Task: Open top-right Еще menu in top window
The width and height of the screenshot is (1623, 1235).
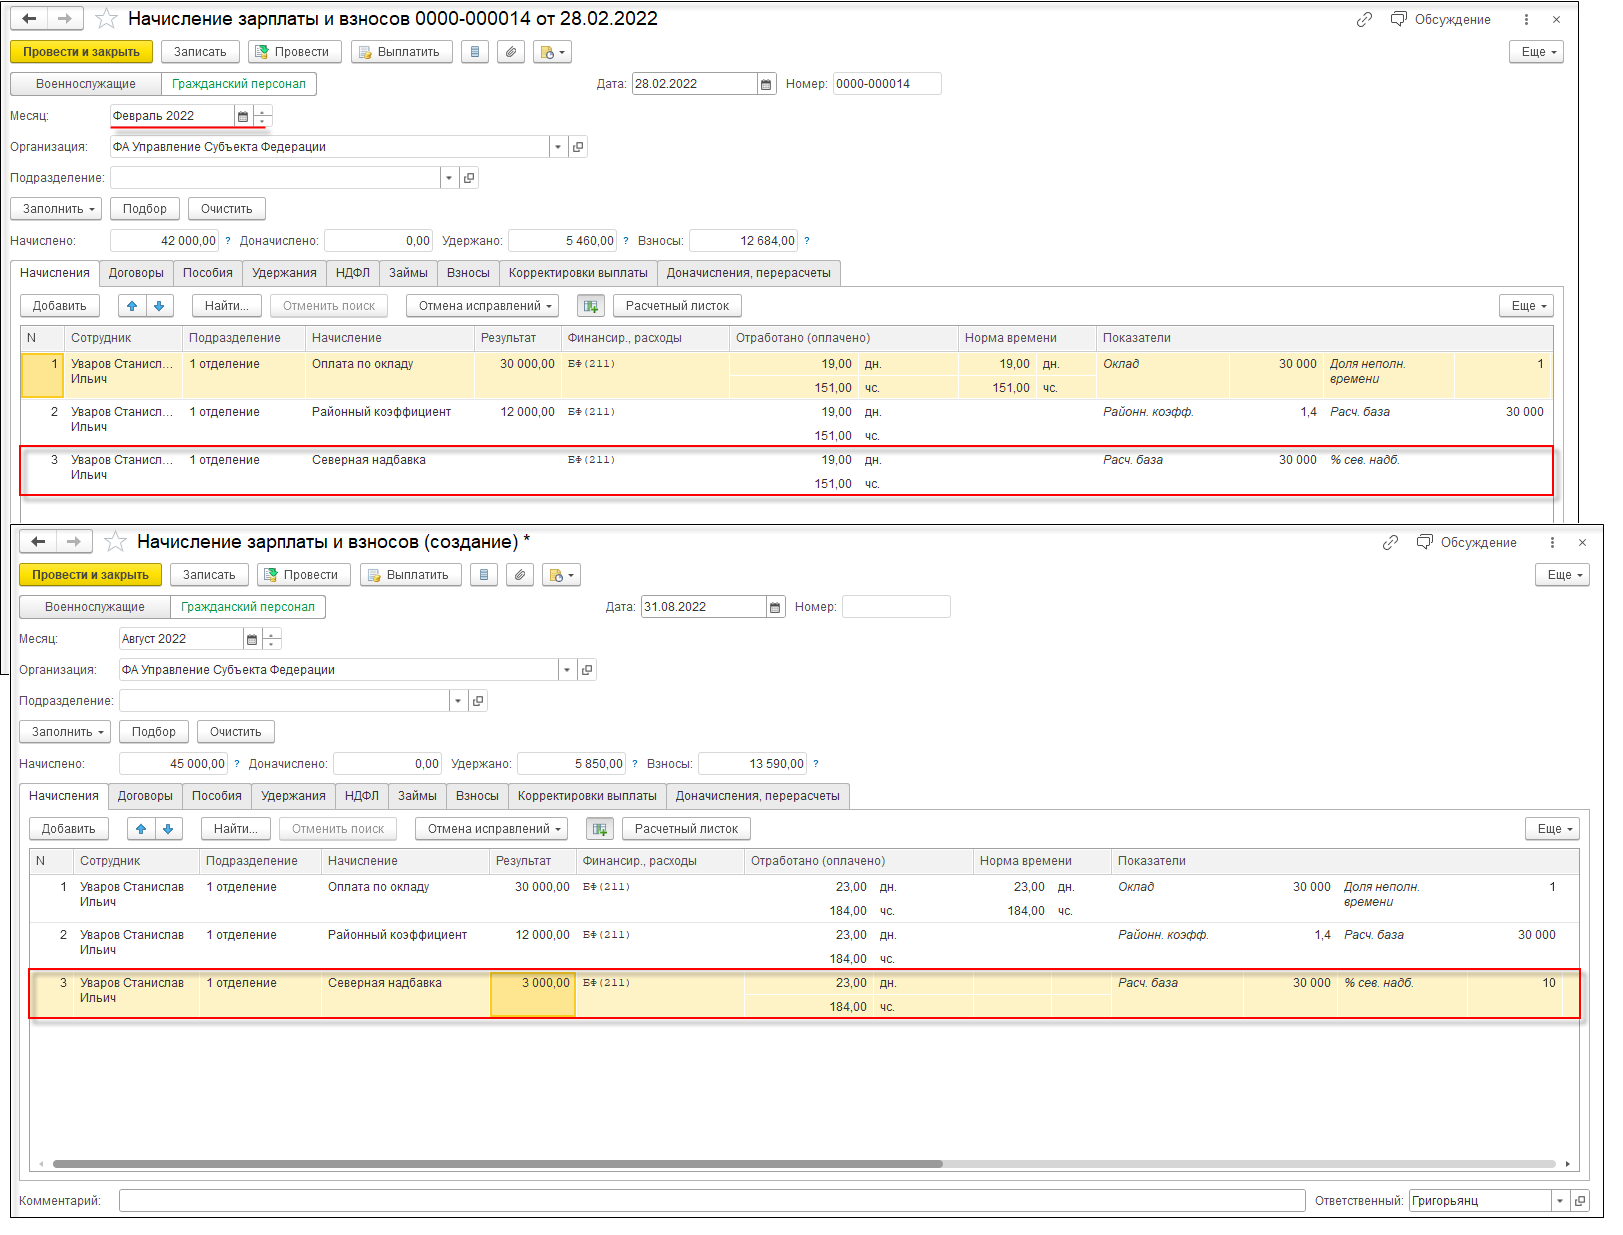Action: (1536, 52)
